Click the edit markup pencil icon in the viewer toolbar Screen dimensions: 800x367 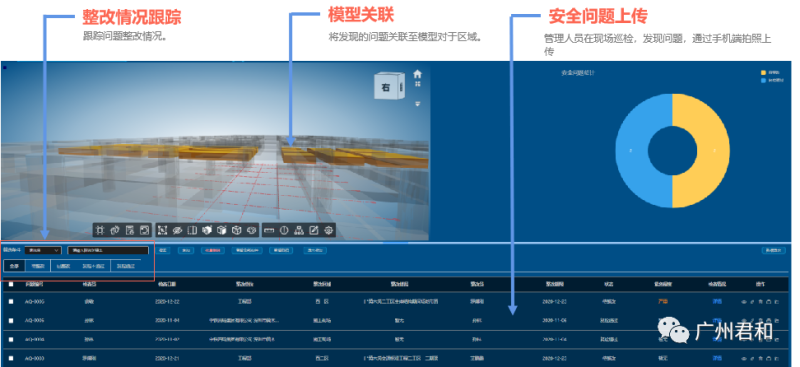tap(314, 230)
